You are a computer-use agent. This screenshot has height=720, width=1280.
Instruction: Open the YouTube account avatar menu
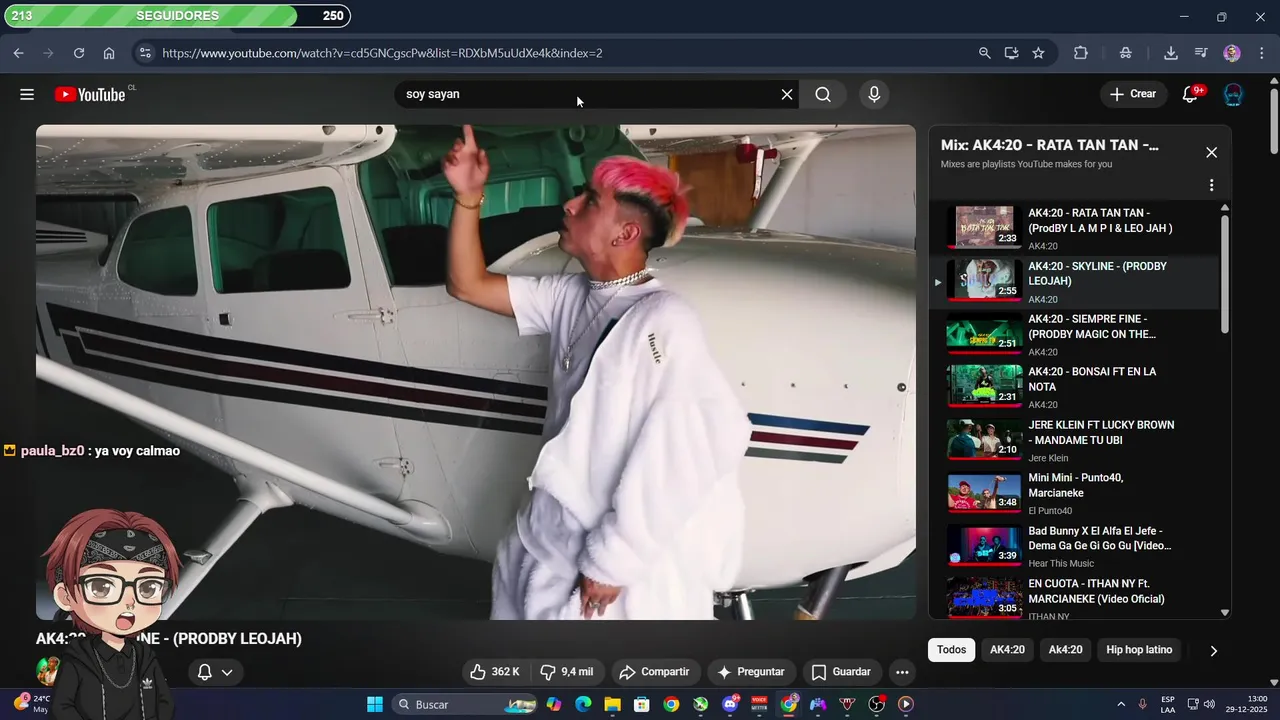coord(1233,94)
